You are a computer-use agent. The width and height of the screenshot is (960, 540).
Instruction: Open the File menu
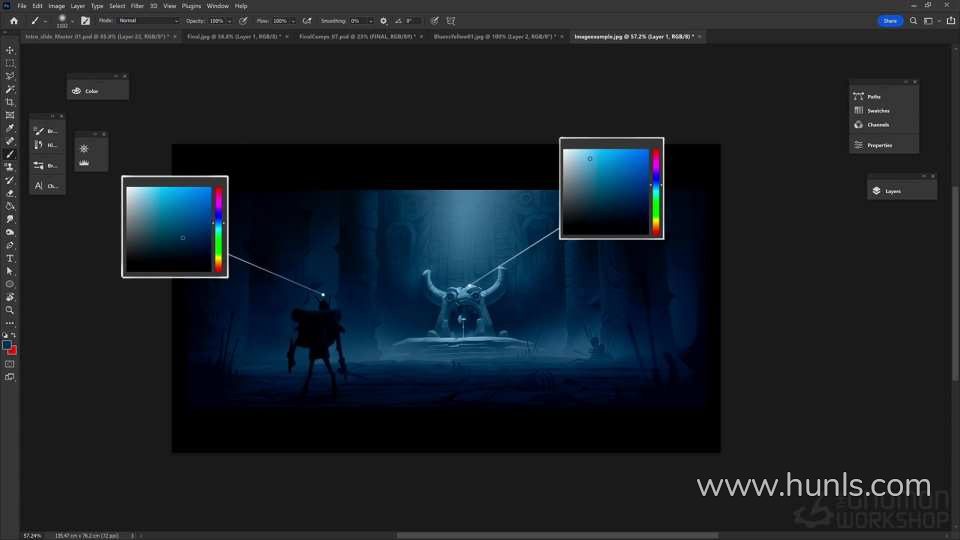click(21, 6)
